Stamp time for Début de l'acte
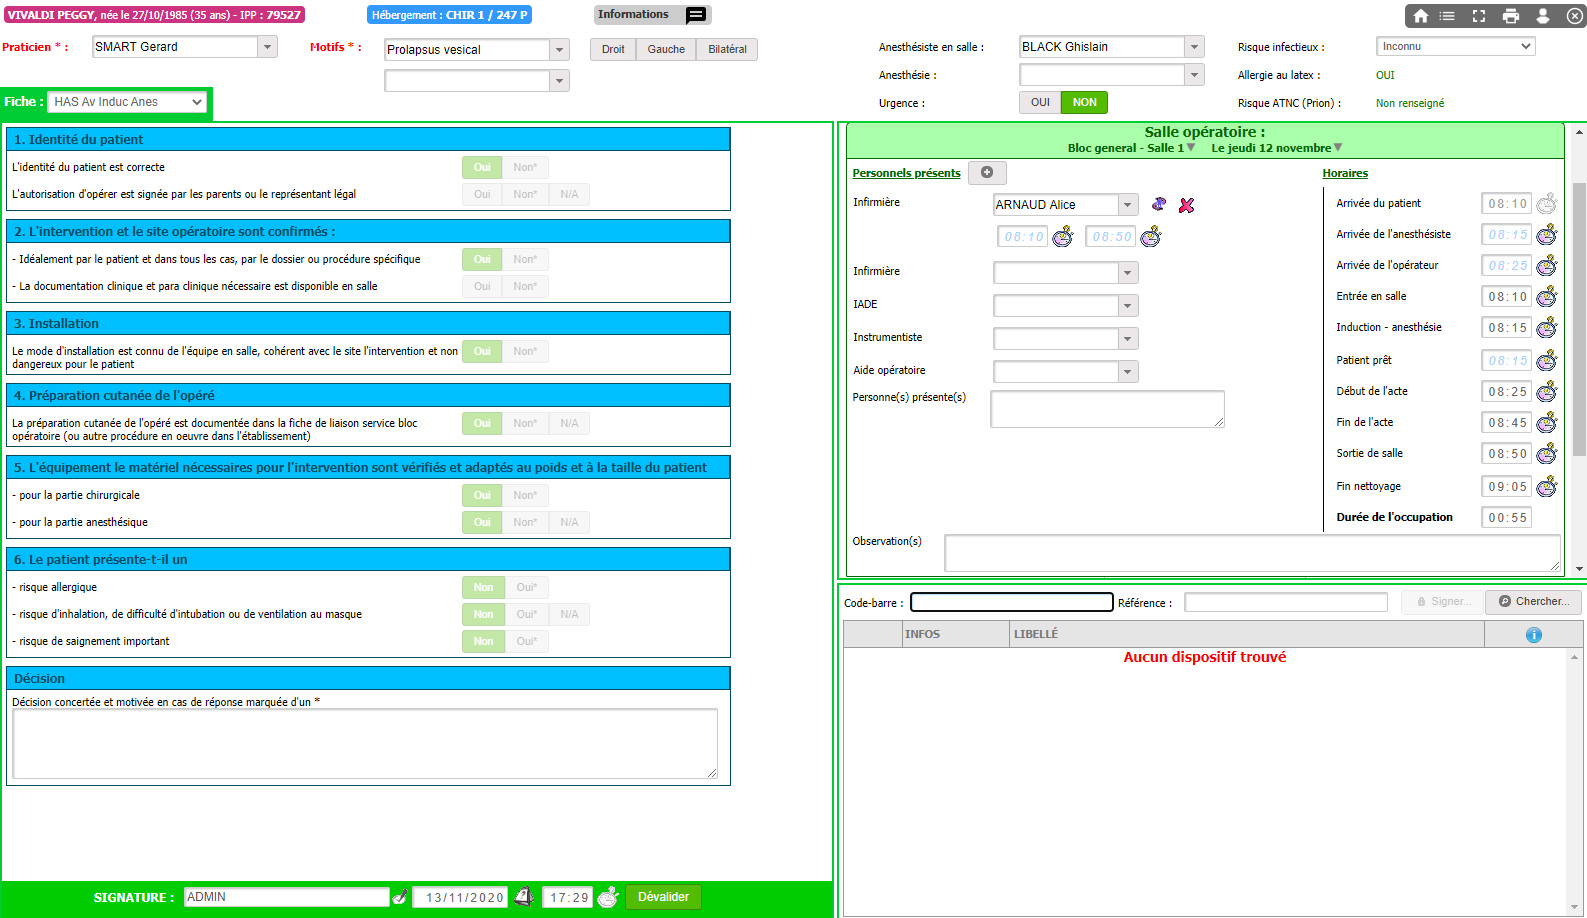Screen dimensions: 1587x918 pos(1547,391)
